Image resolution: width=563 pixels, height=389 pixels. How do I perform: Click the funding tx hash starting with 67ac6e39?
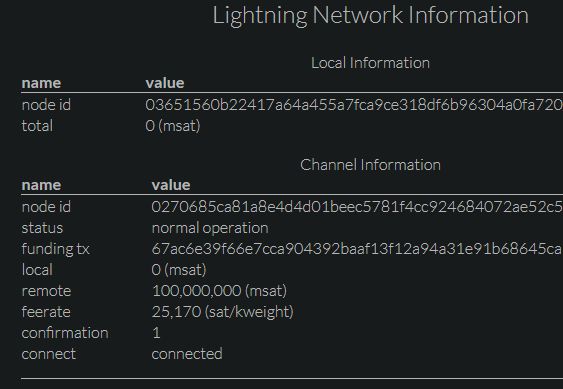click(x=357, y=249)
